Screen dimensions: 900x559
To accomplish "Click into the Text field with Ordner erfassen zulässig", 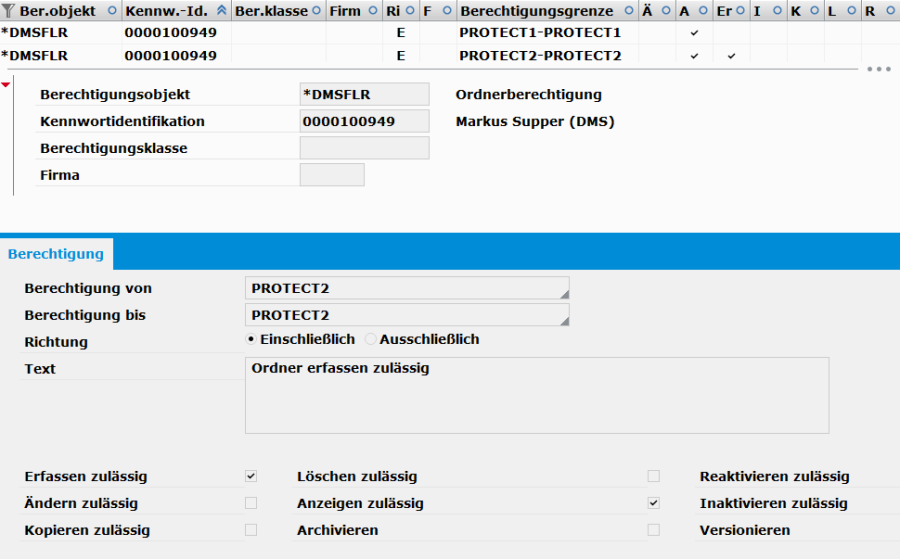I will (x=537, y=395).
